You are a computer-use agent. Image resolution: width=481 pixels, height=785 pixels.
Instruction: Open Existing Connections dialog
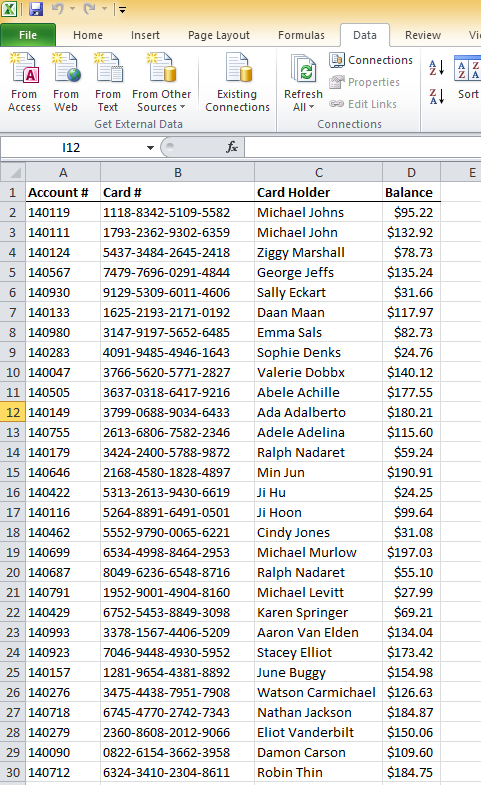tap(237, 83)
